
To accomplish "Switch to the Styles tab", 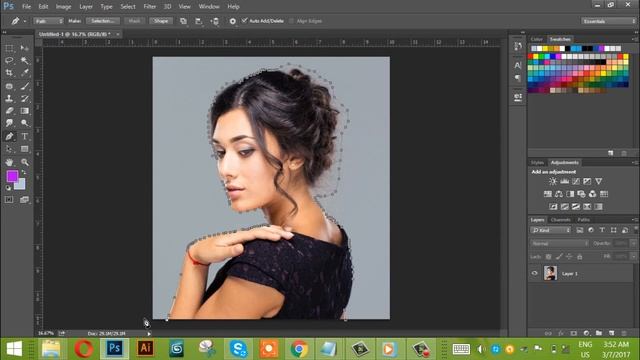I will [x=538, y=162].
